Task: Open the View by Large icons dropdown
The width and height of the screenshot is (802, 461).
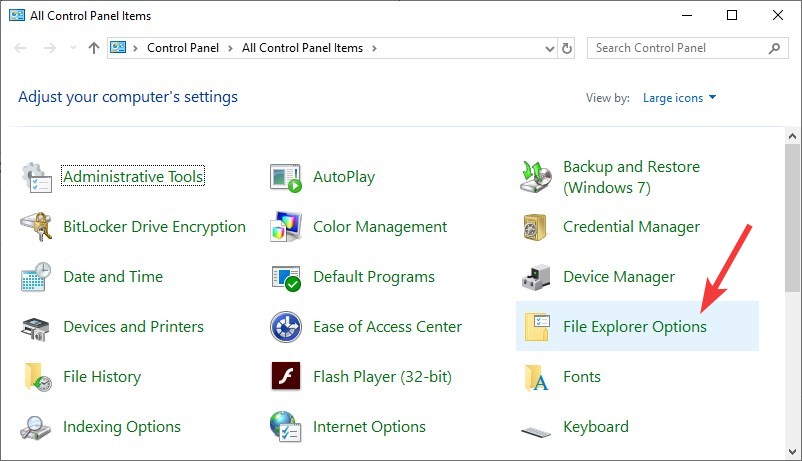Action: [679, 98]
